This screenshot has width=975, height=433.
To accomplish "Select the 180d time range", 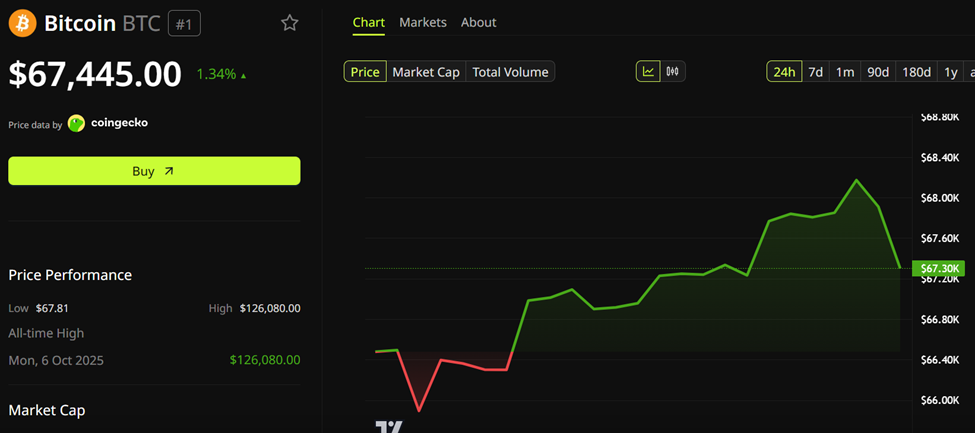I will [x=916, y=72].
